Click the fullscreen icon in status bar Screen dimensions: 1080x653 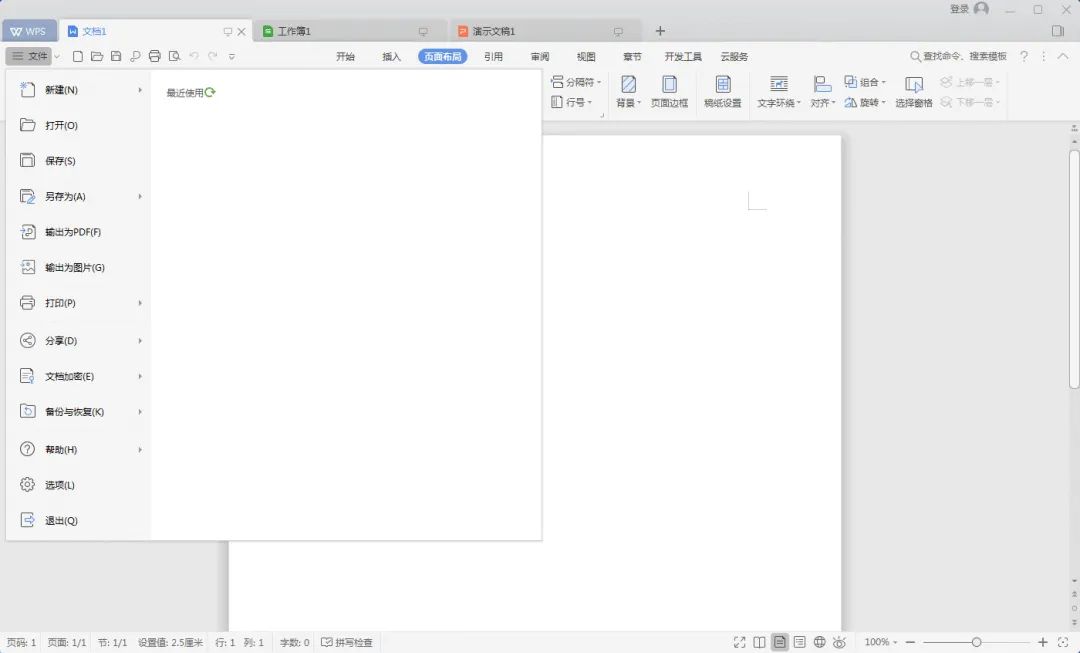point(739,642)
